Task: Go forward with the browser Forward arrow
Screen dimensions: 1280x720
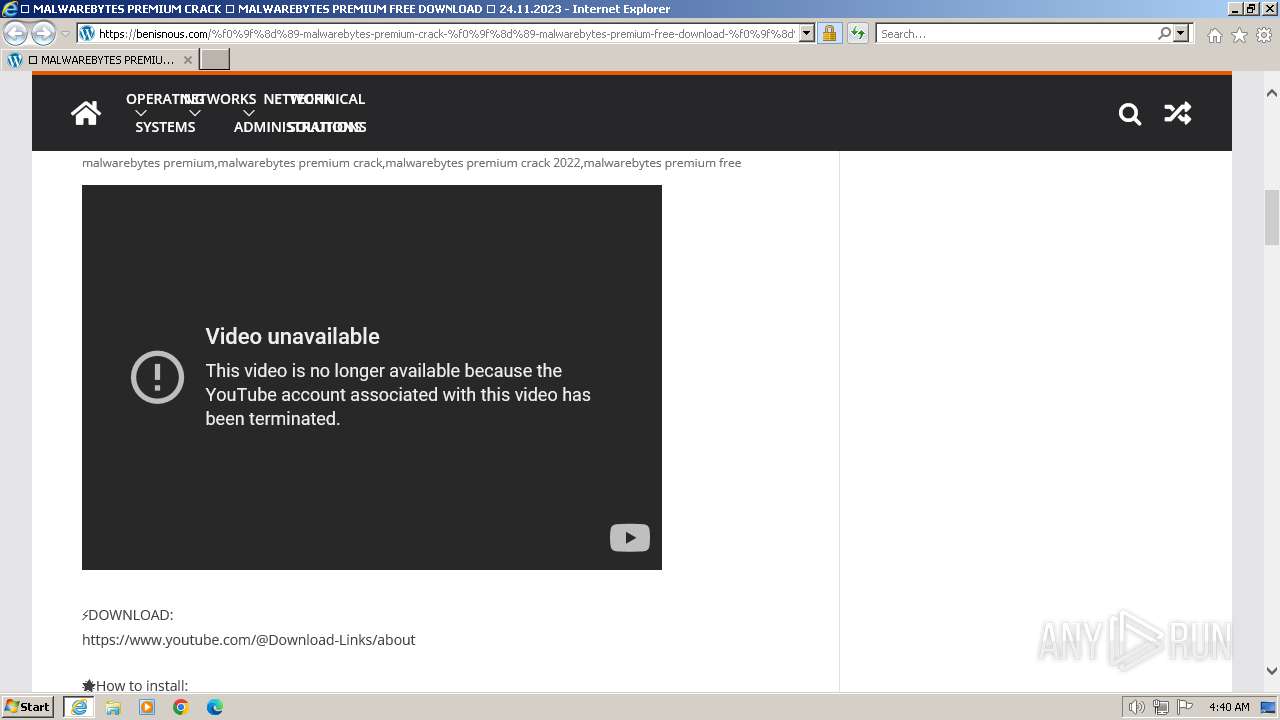Action: click(x=43, y=33)
